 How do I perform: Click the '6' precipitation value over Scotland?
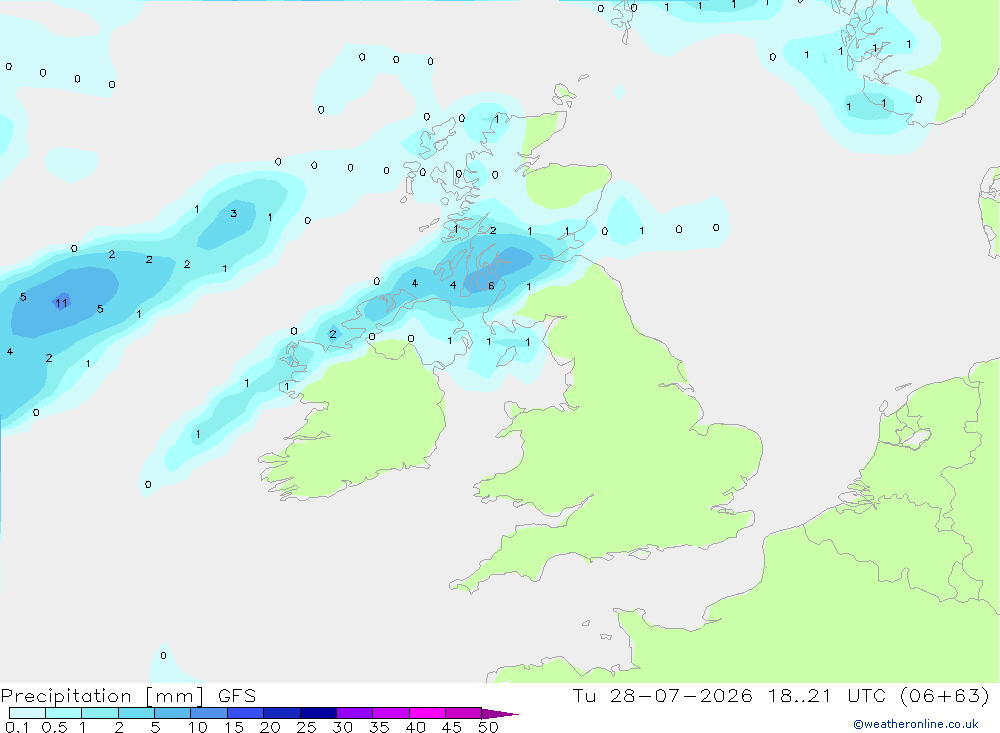tap(491, 286)
